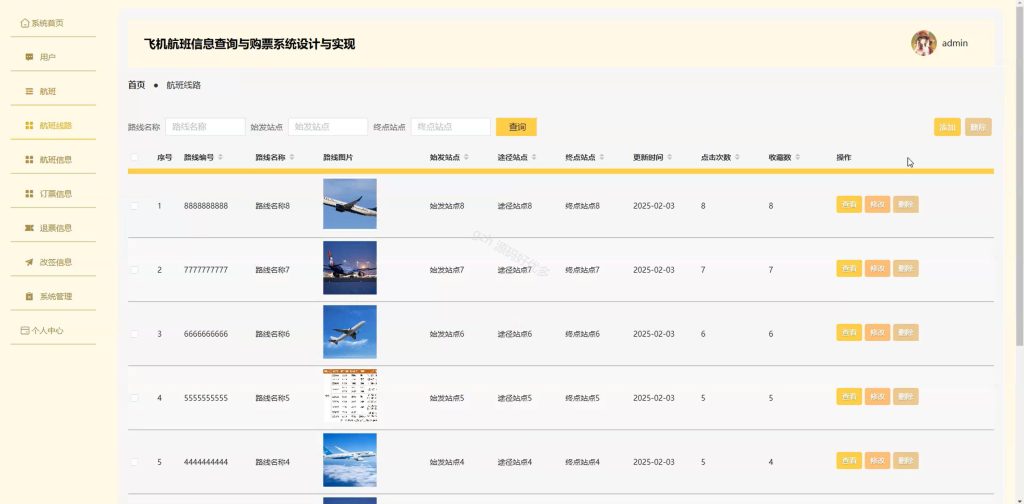
Task: Sort table by 收藏数 column arrows
Action: click(x=798, y=157)
